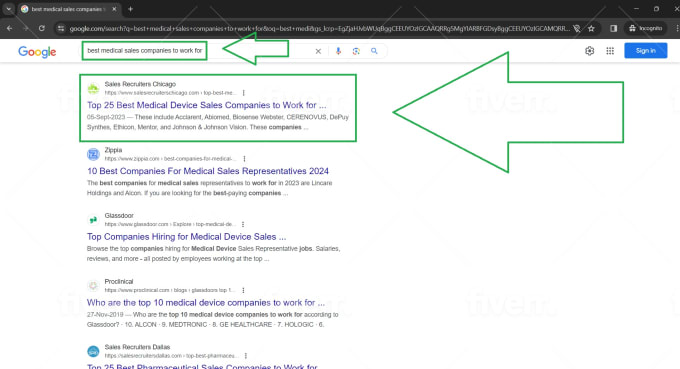This screenshot has width=680, height=369.
Task: Click the Proclinical site favicon
Action: (93, 286)
